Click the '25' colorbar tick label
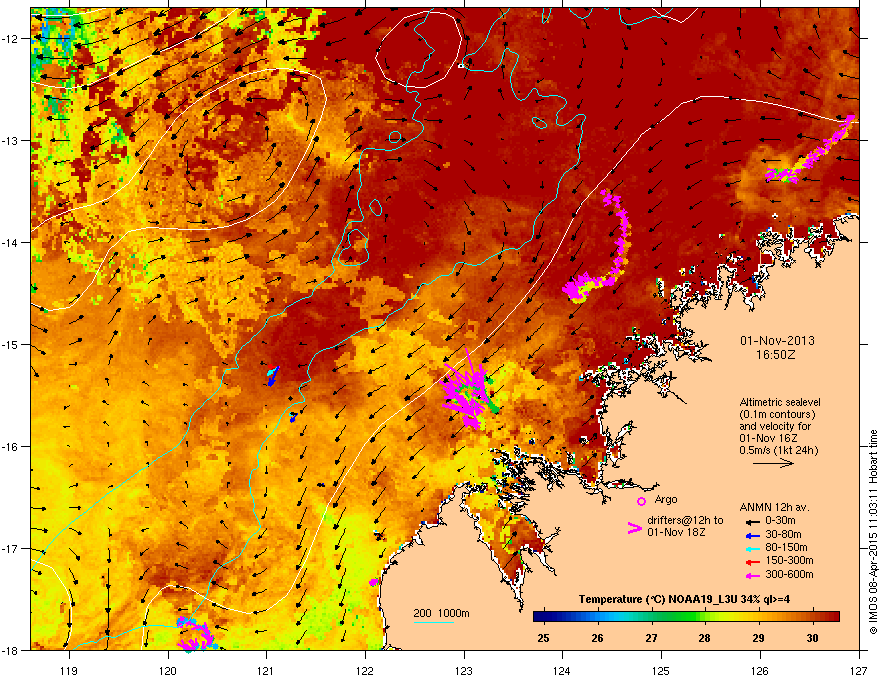Viewport: 880px width, 680px height. point(543,638)
